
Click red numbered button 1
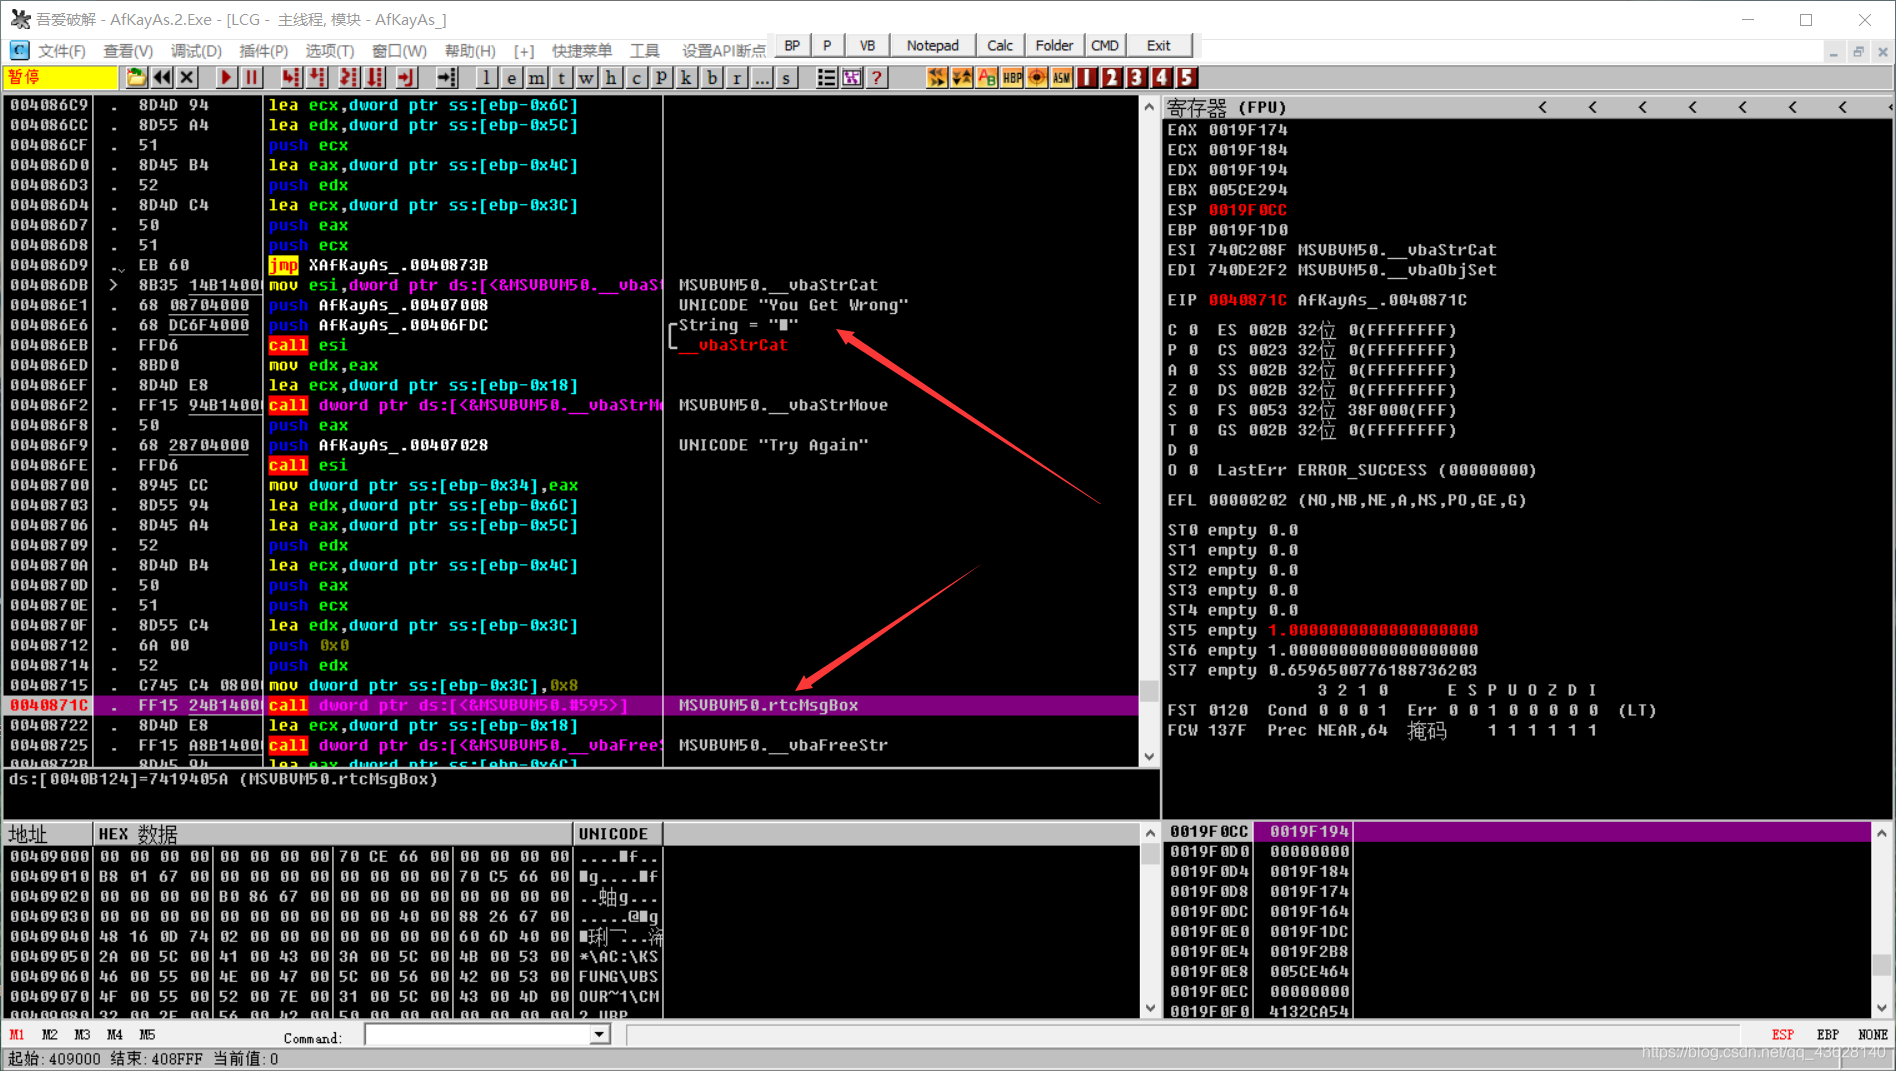point(1087,78)
